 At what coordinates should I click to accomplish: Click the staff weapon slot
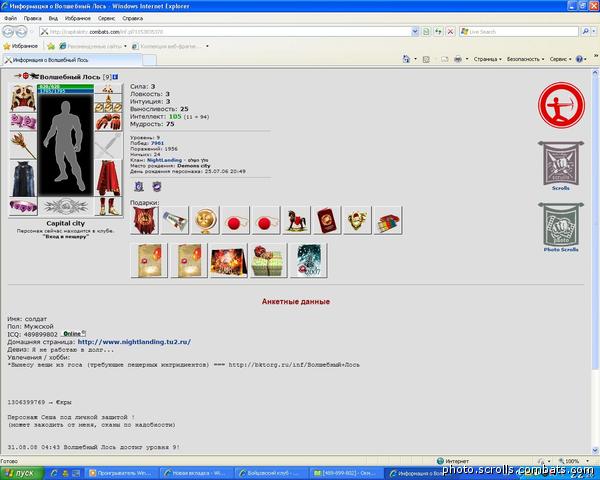(23, 145)
